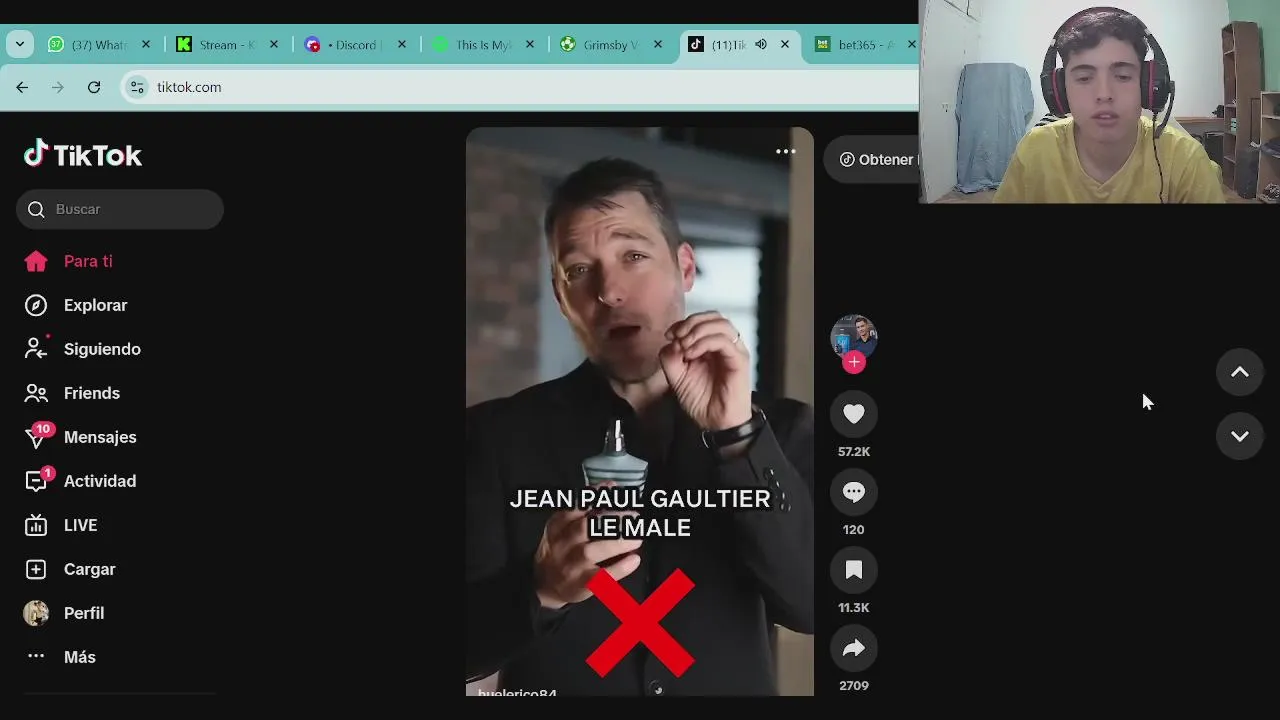Click the 2709 shares count
This screenshot has height=720, width=1280.
coord(854,686)
